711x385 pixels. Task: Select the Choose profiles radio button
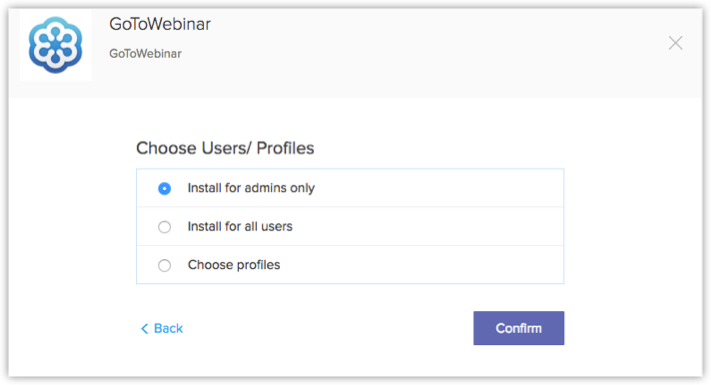[165, 265]
